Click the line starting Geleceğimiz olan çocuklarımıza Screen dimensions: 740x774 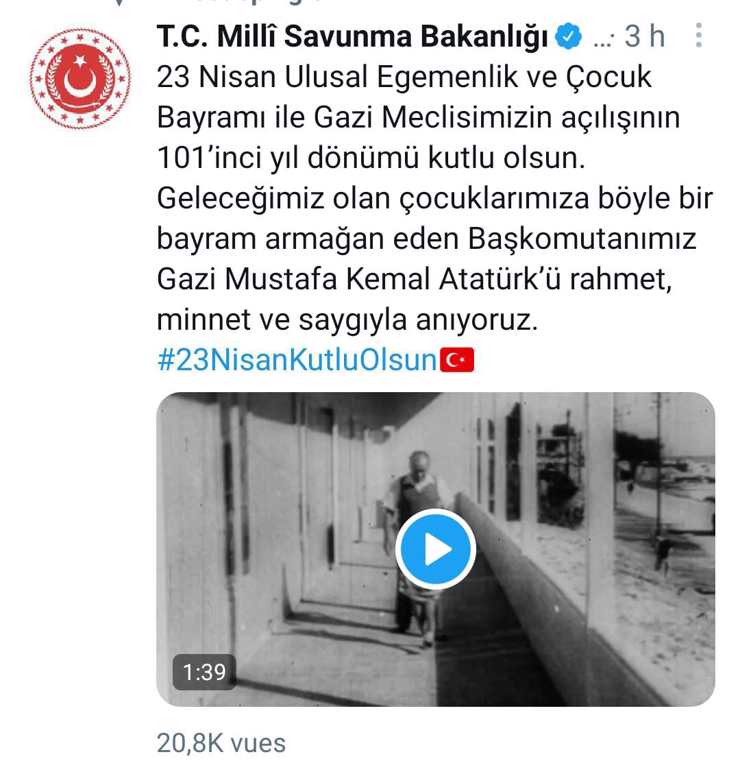pyautogui.click(x=435, y=199)
